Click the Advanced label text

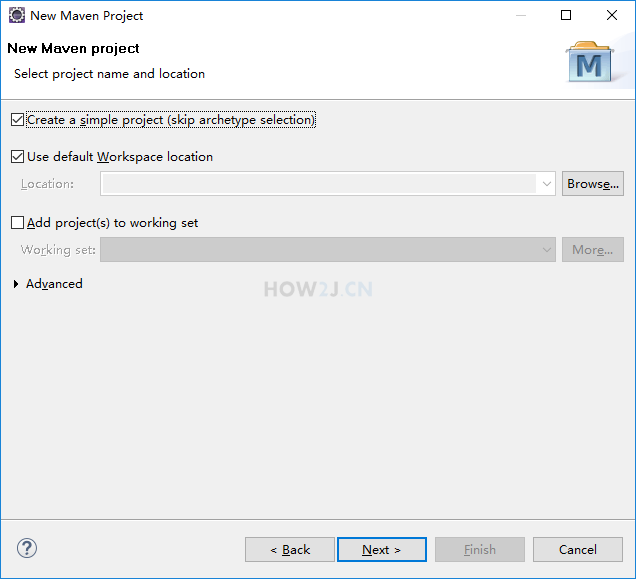(x=54, y=284)
